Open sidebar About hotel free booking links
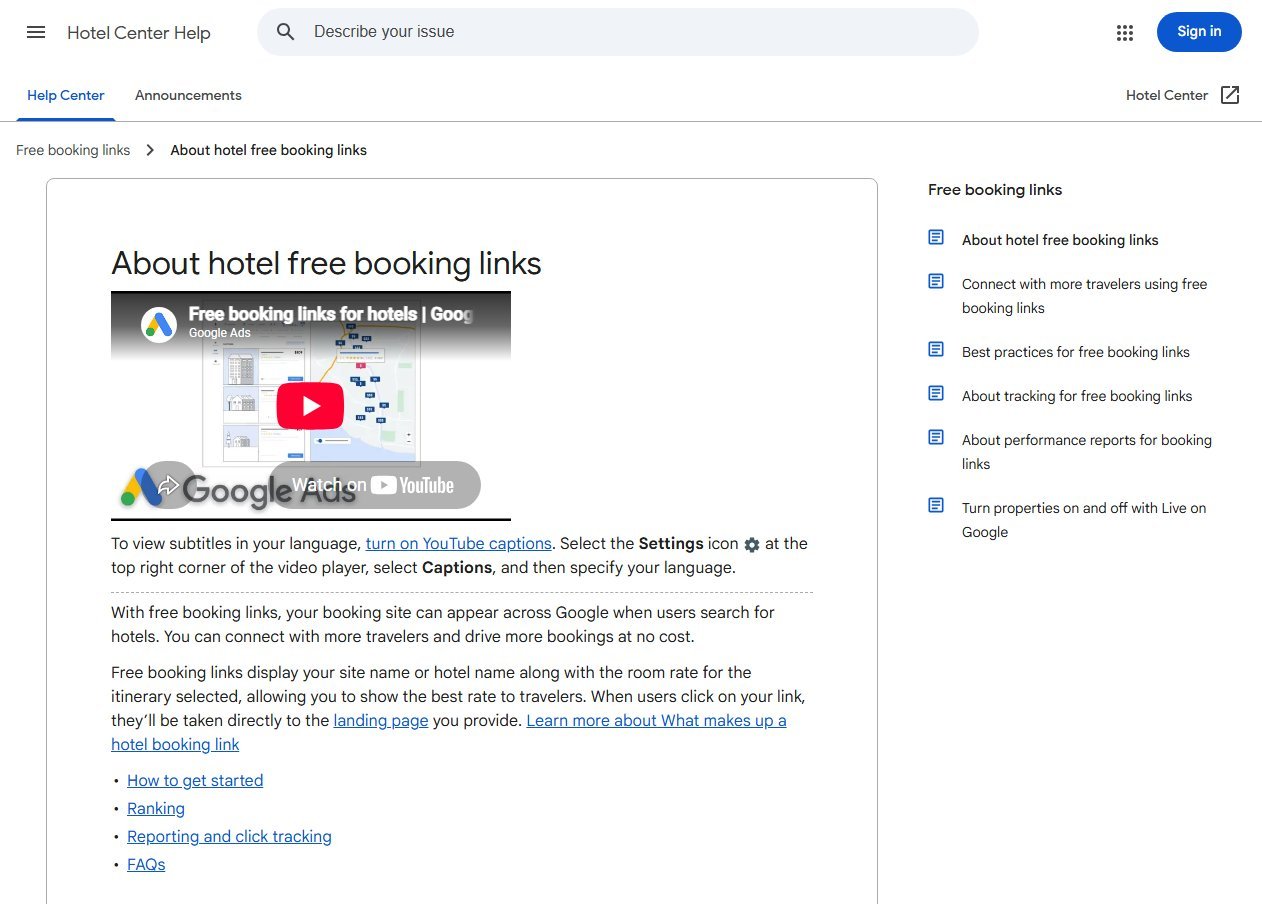 1060,240
